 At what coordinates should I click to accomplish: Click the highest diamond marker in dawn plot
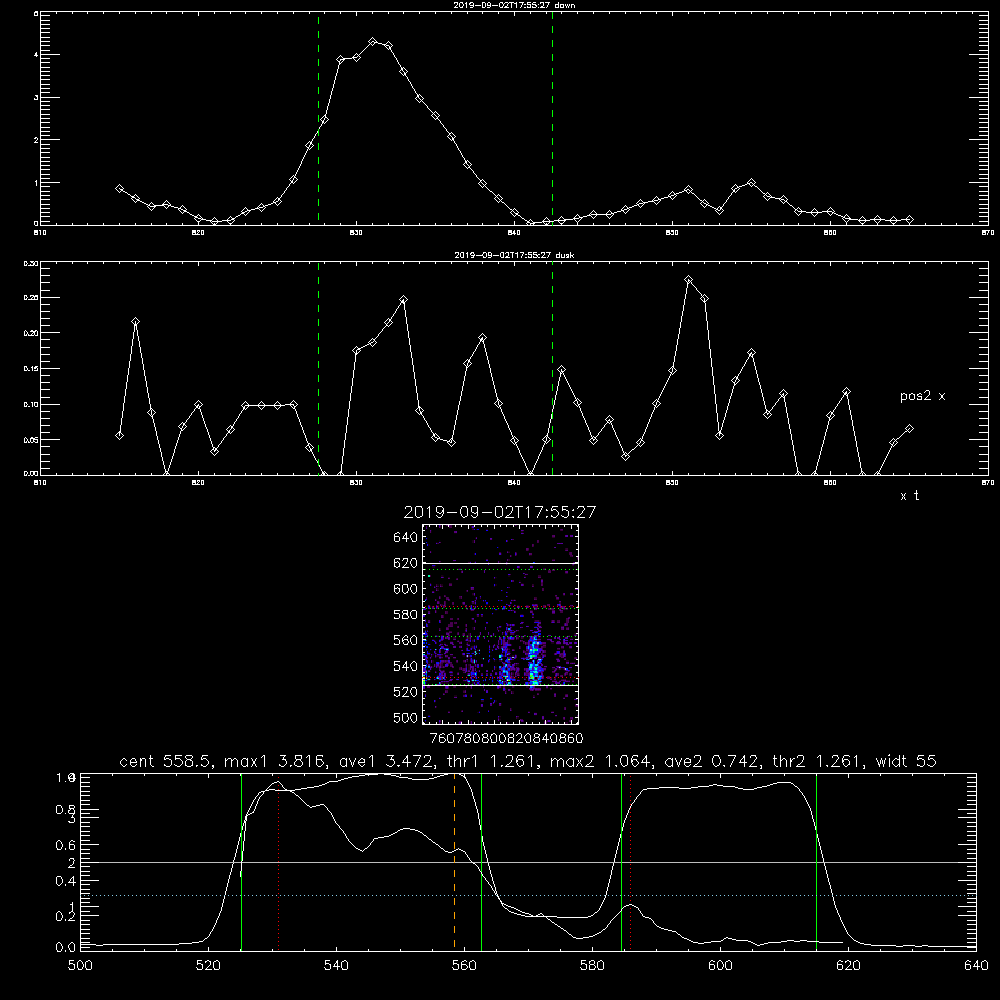click(373, 41)
